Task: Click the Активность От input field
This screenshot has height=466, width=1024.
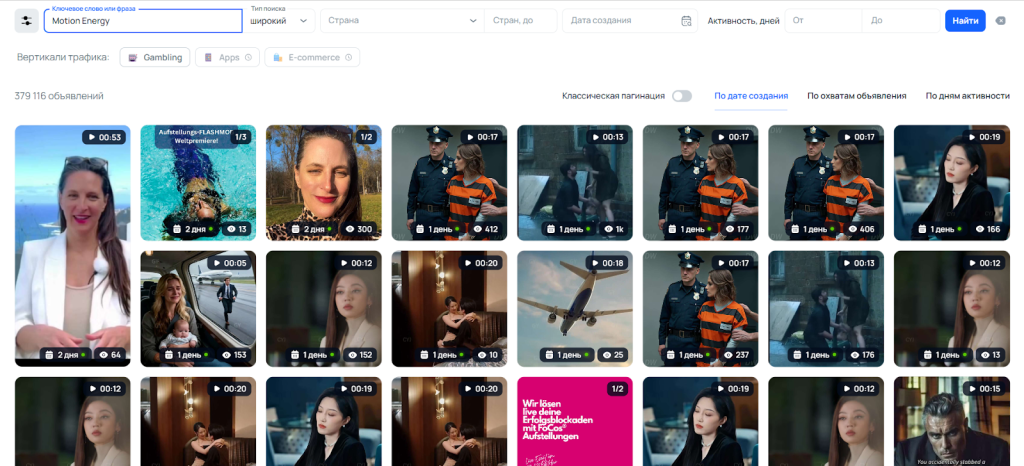Action: (822, 21)
